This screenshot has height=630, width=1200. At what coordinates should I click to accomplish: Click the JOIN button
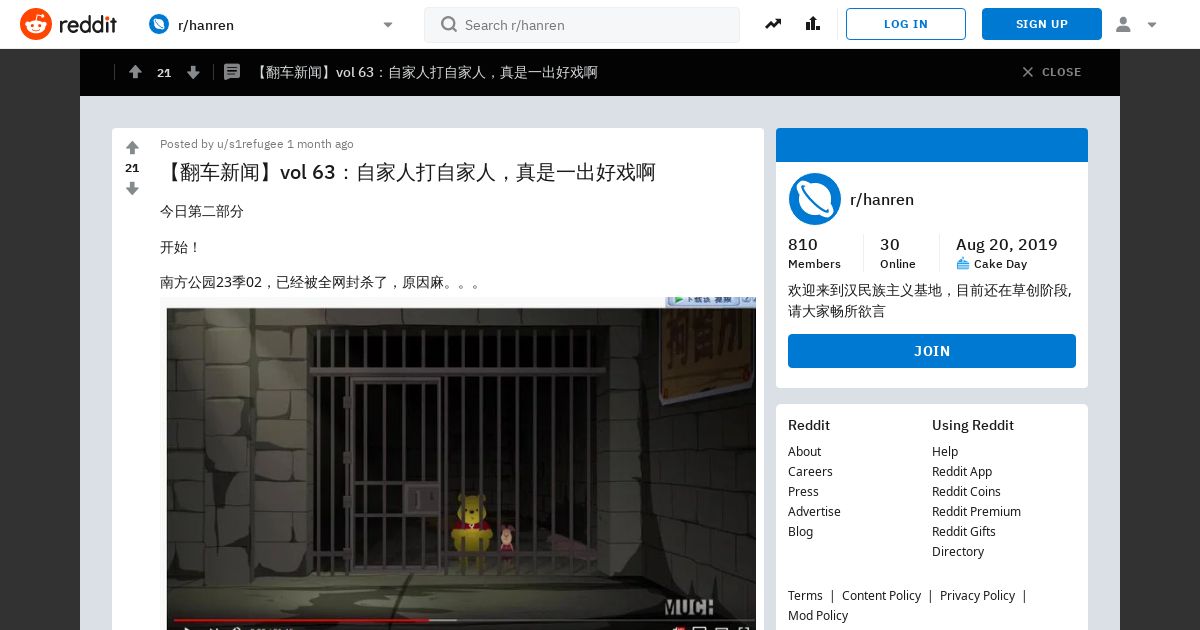pos(932,351)
